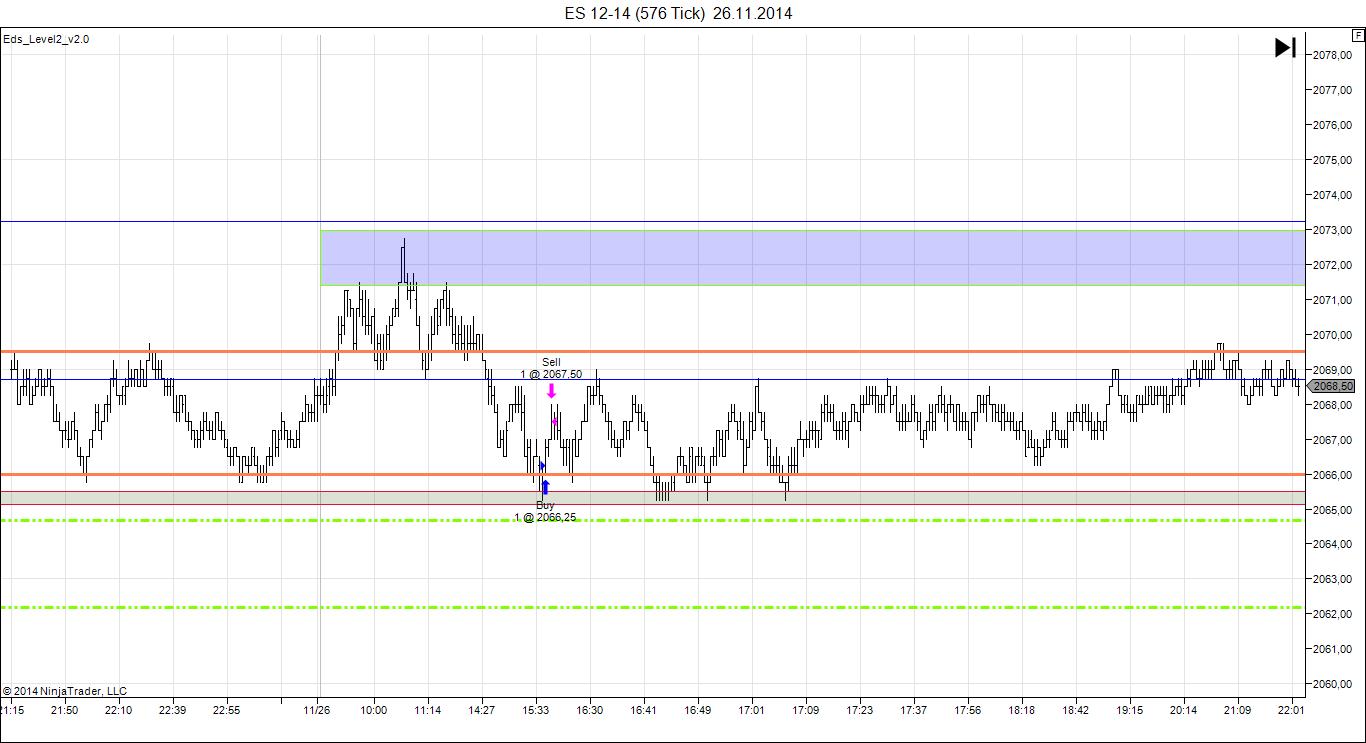This screenshot has width=1366, height=743.
Task: Click the 2061,00 price axis label
Action: coord(1331,649)
